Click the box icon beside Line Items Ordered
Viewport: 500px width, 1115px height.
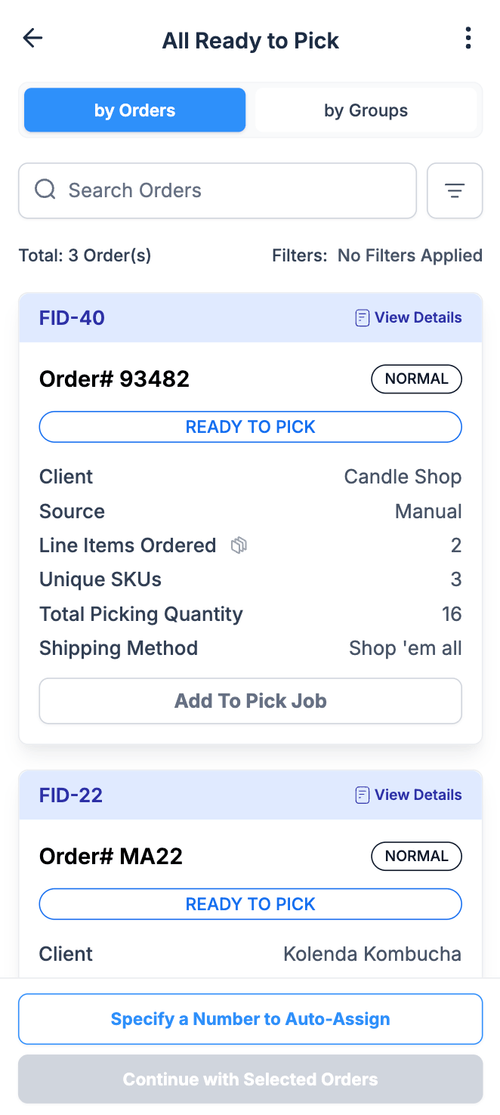(x=239, y=546)
